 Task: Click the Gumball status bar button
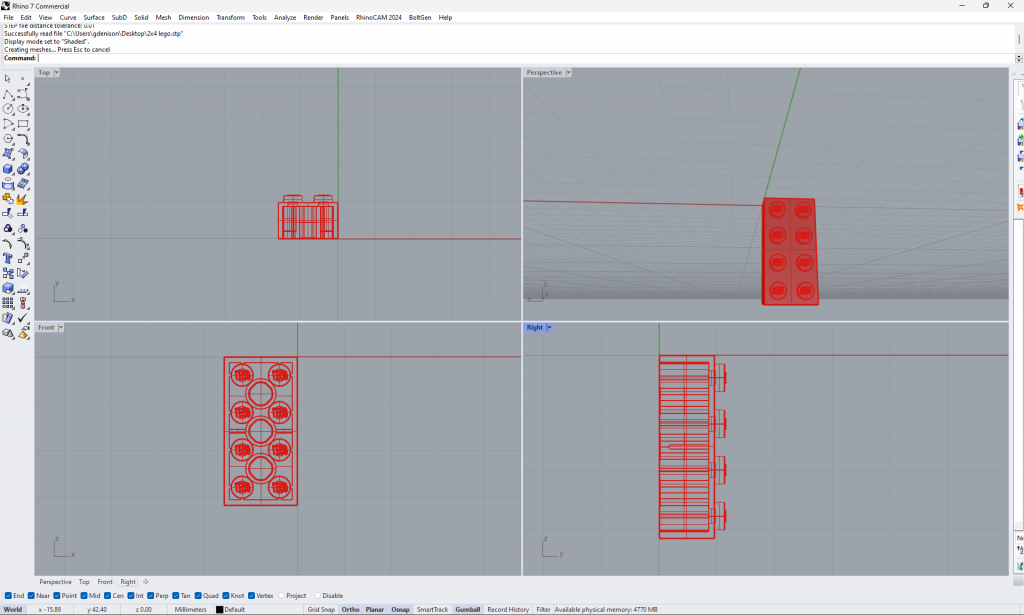pos(467,609)
